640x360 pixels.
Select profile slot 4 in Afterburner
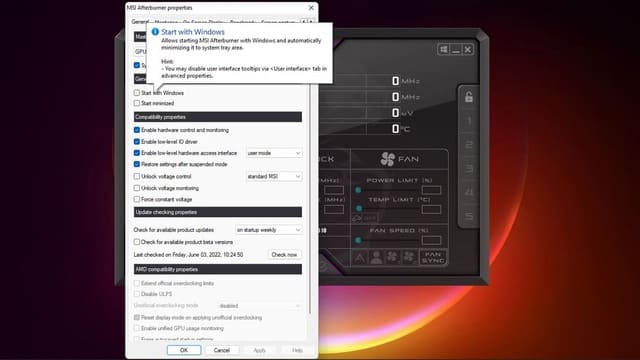(x=469, y=192)
